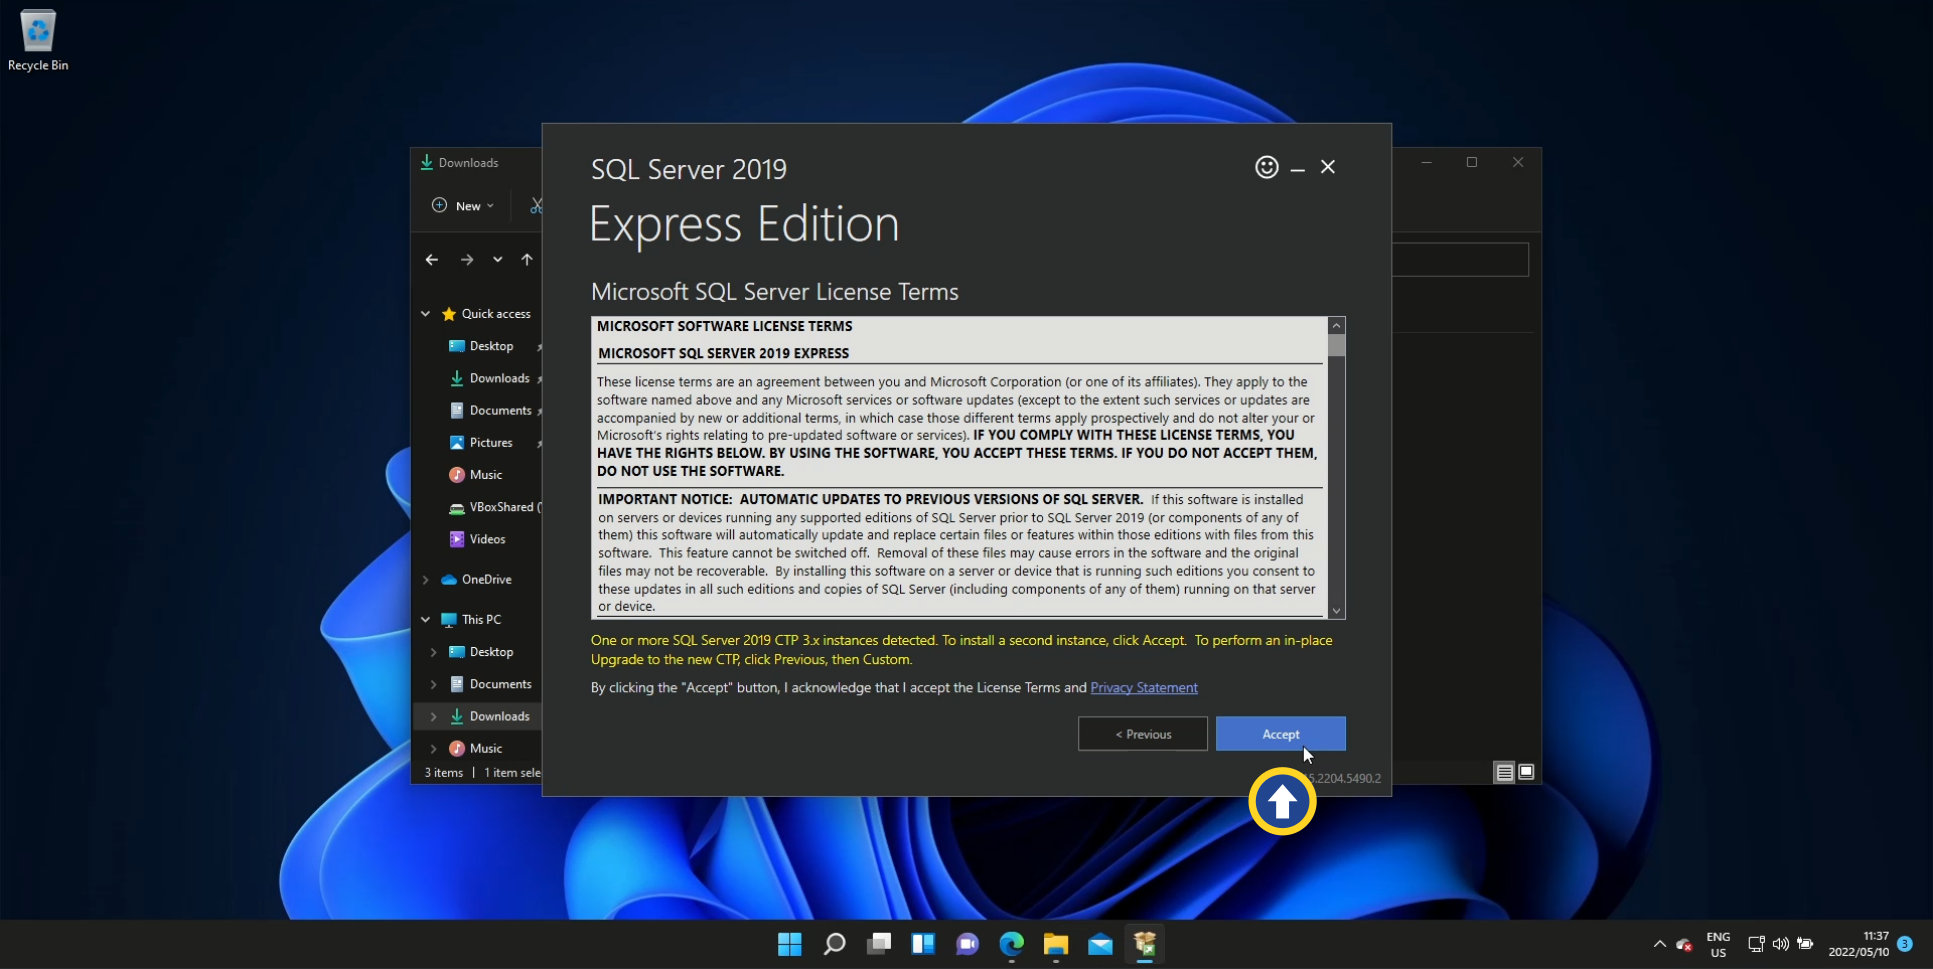
Task: Select Desktop under Quick access
Action: coord(491,346)
